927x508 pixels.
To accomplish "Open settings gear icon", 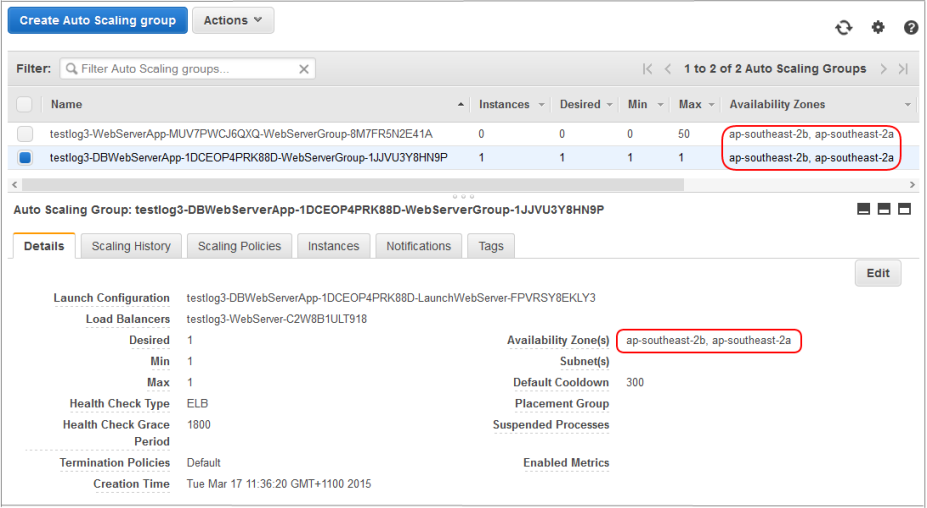I will (878, 27).
